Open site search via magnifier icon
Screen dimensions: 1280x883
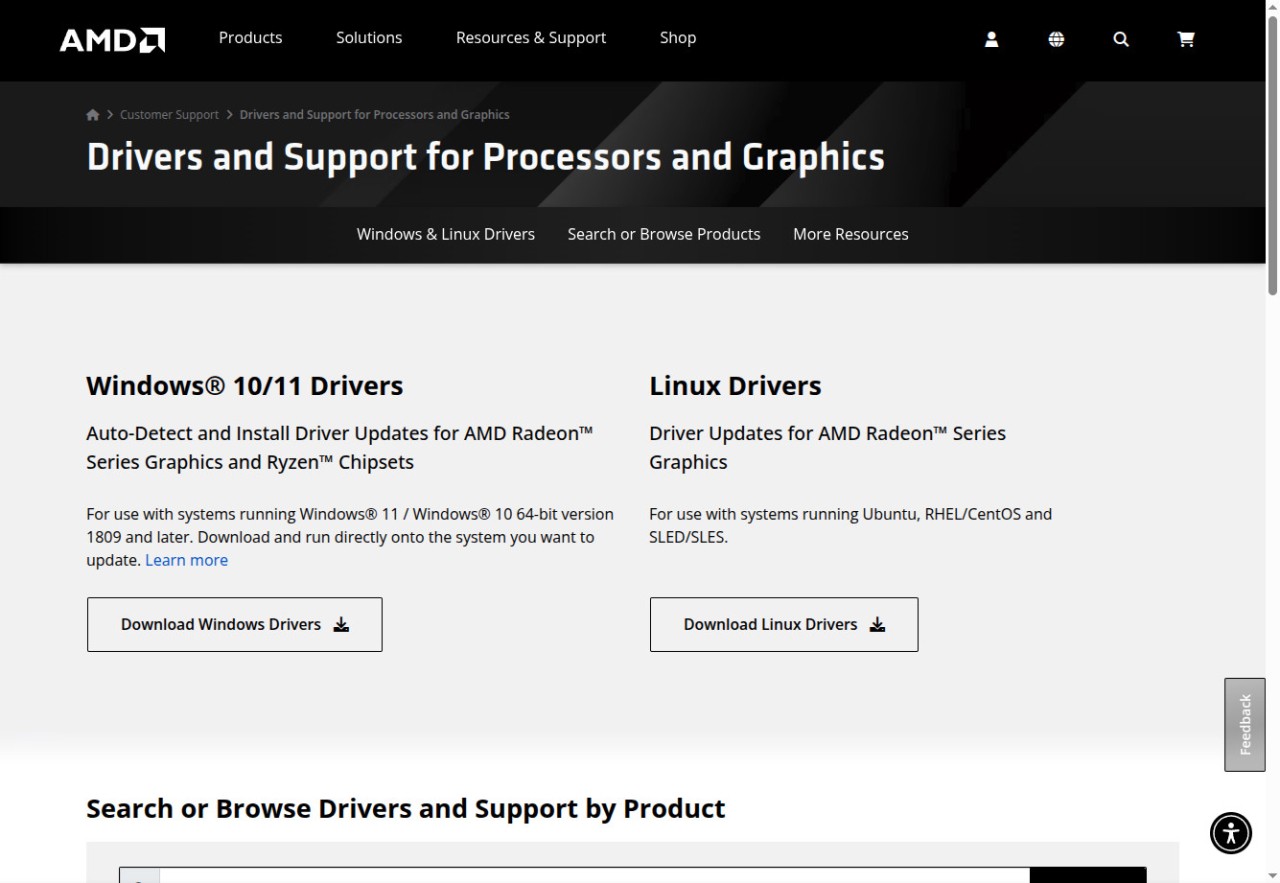tap(1121, 39)
